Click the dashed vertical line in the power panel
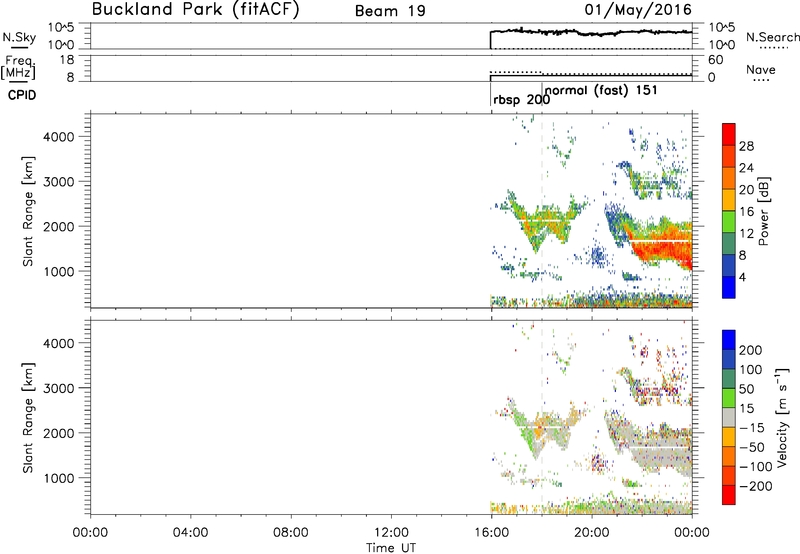Viewport: 800px width, 554px height. pos(542,210)
